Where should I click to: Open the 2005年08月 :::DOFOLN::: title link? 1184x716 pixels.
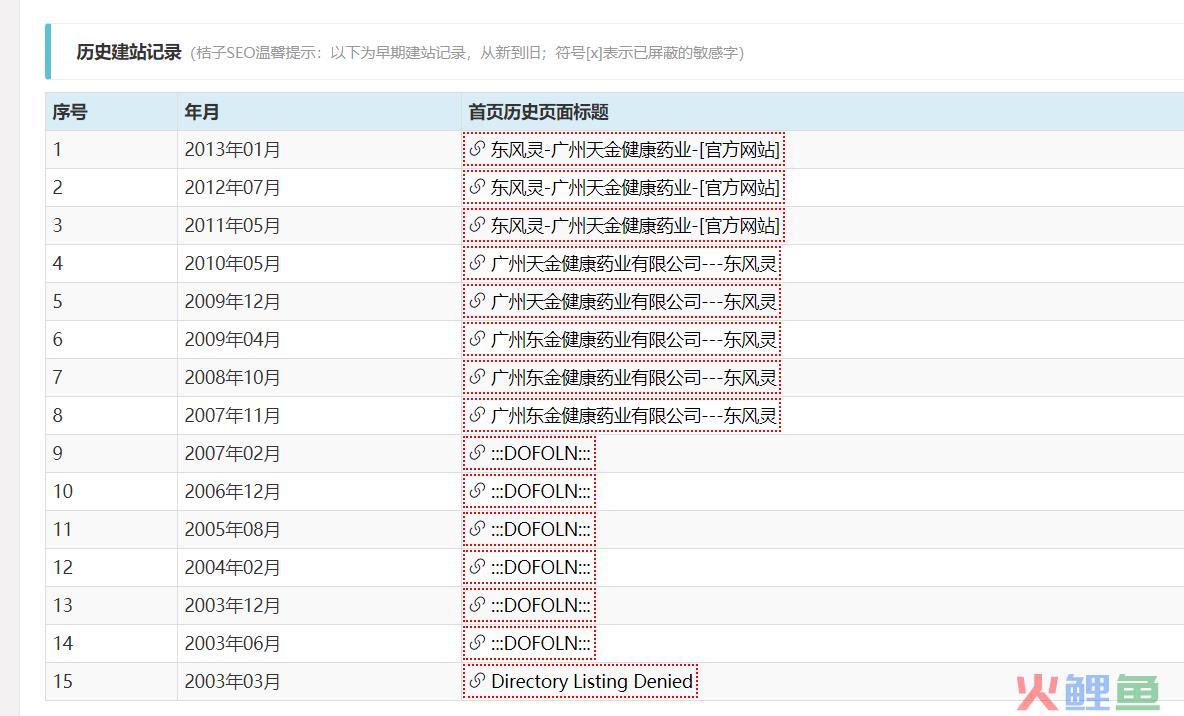point(541,529)
